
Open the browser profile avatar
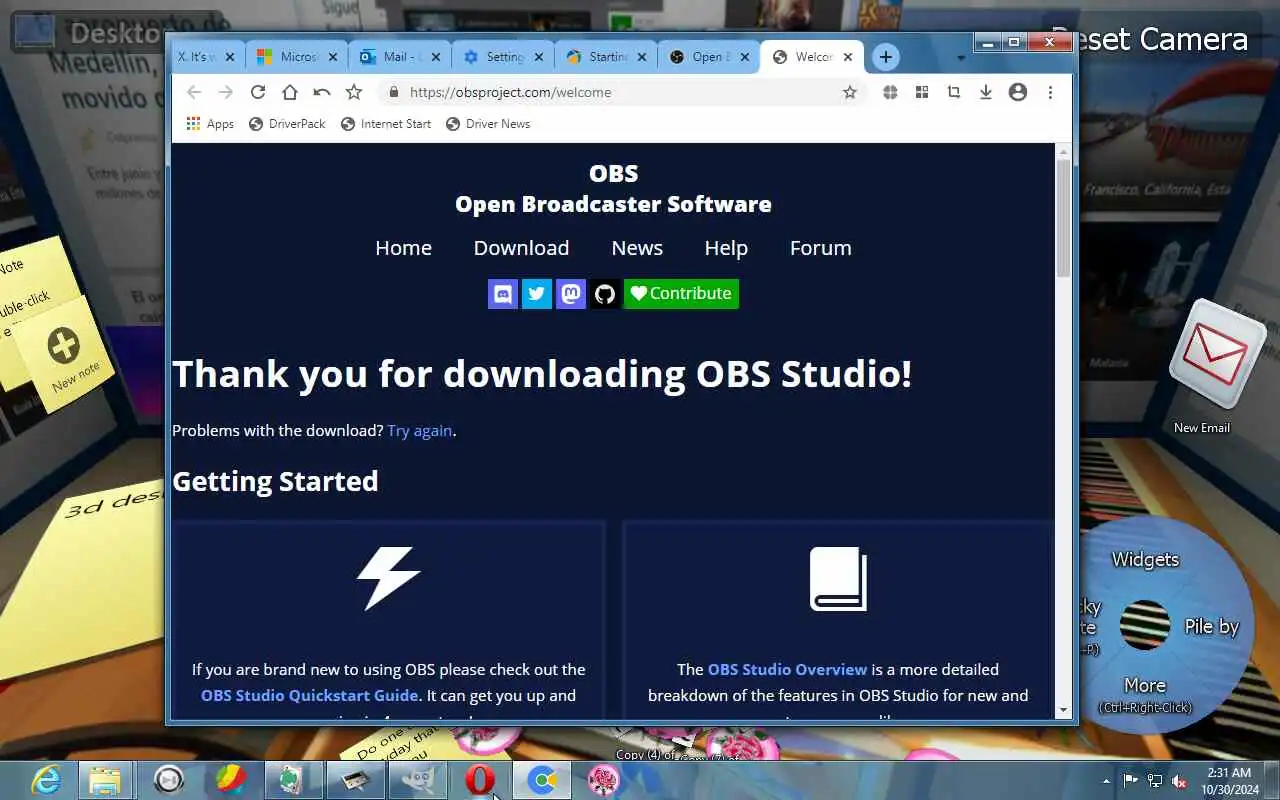tap(1018, 92)
